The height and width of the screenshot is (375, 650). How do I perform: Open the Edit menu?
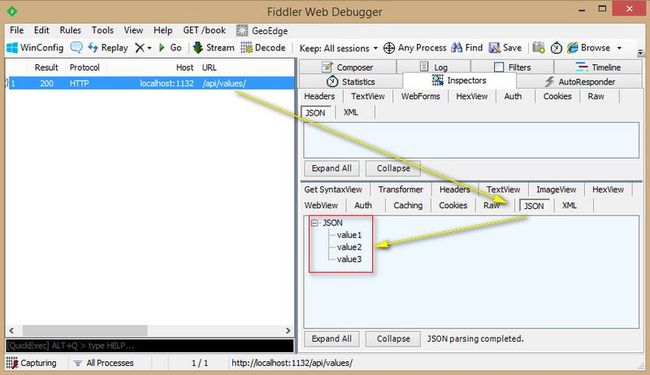(41, 30)
